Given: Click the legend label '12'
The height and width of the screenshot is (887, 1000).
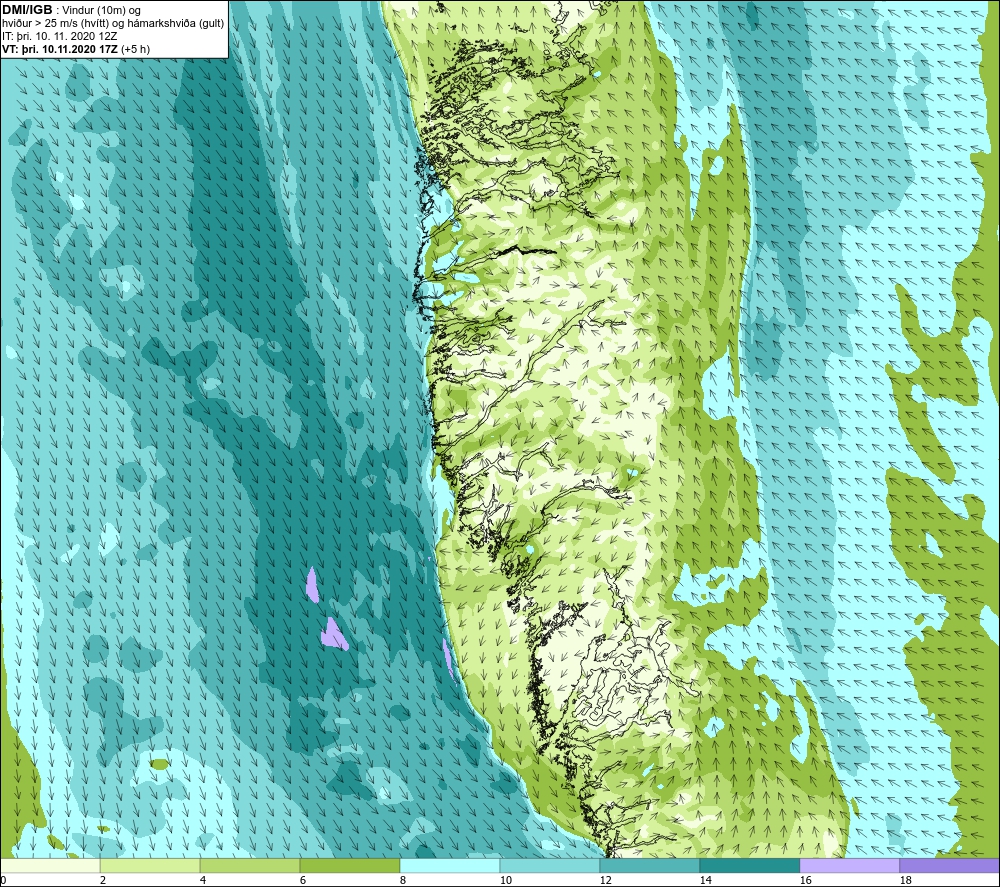Looking at the screenshot, I should tap(605, 880).
